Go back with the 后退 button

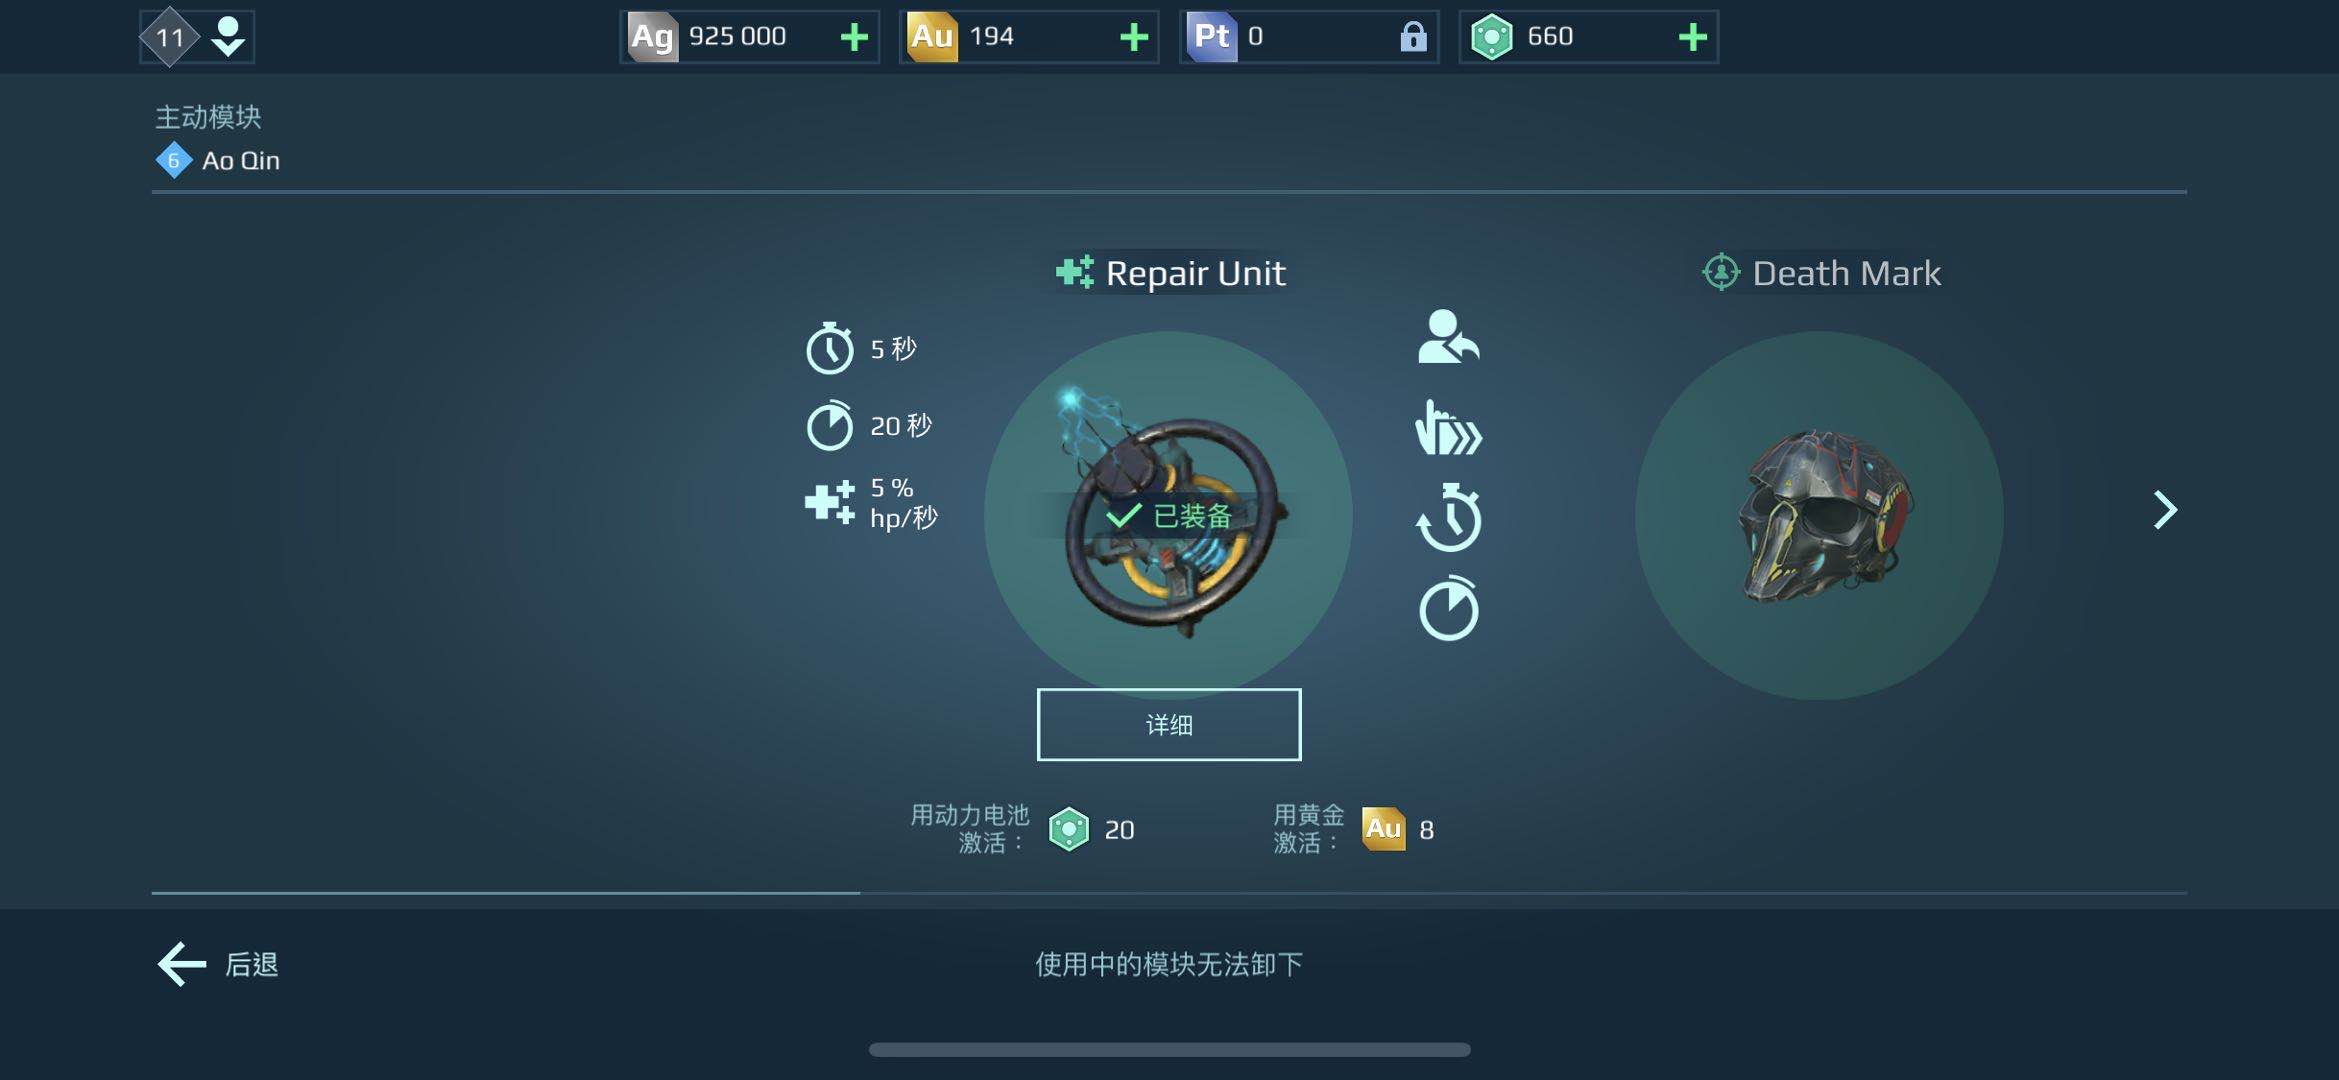tap(218, 964)
